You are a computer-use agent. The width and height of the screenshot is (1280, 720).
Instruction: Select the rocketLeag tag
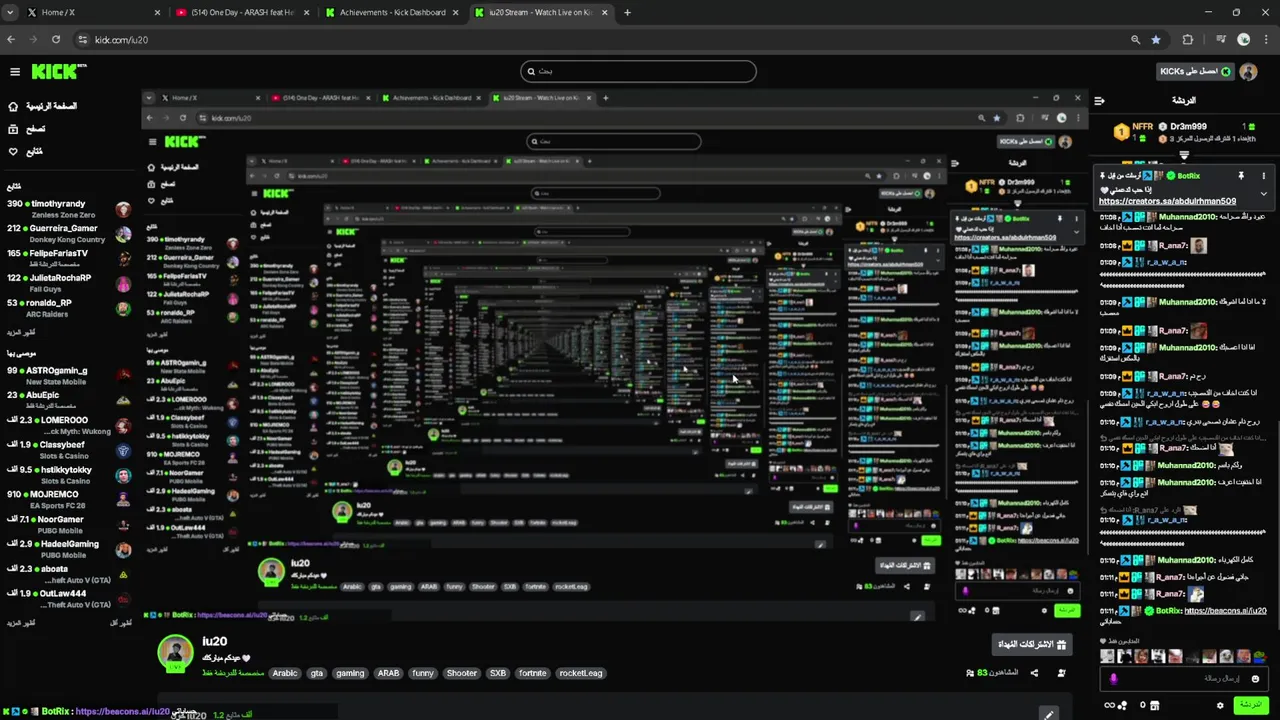(x=581, y=673)
